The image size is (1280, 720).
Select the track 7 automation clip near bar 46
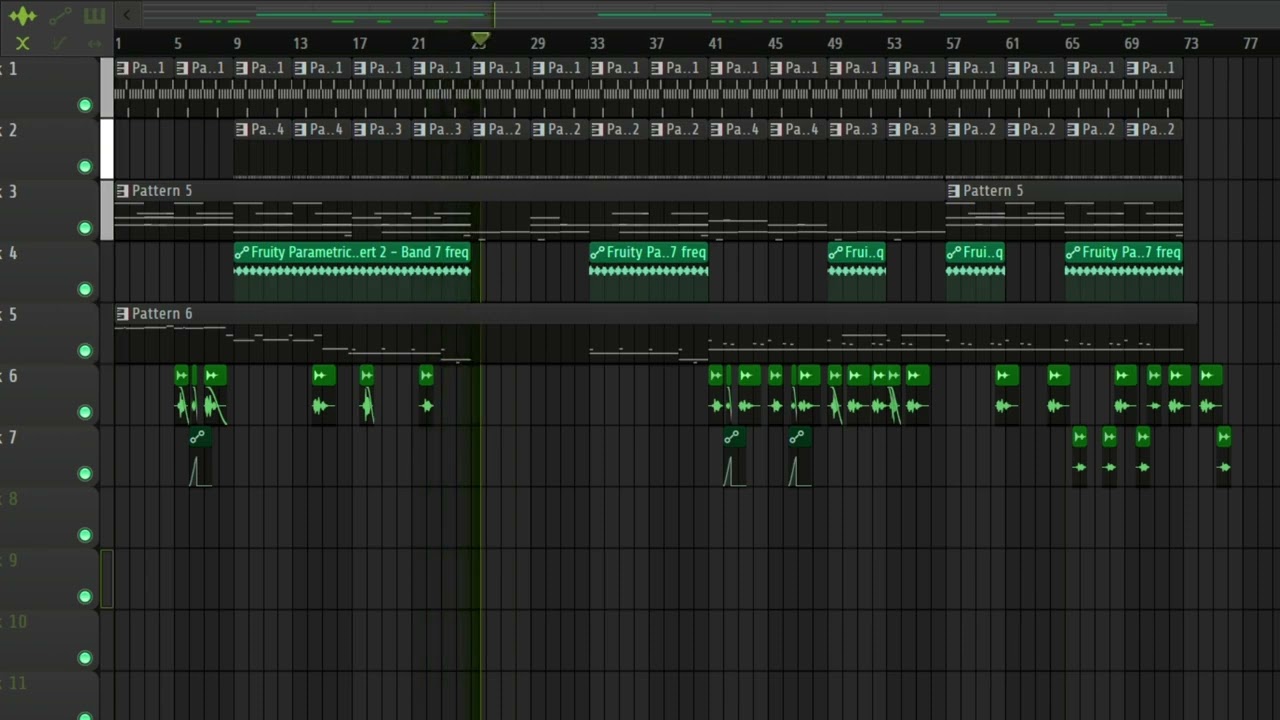tap(798, 457)
